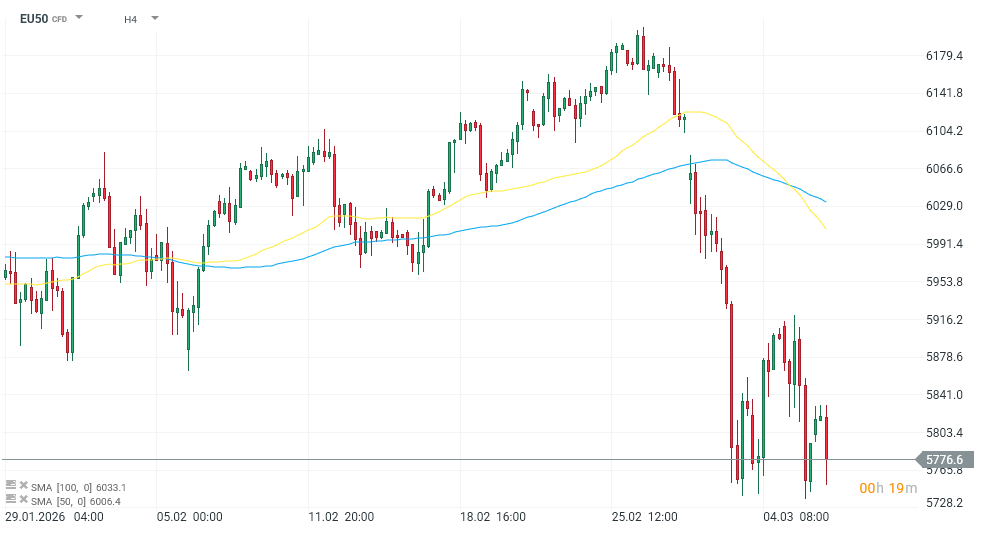
Task: Open settings for the SMA 50 indicator
Action: [11, 500]
